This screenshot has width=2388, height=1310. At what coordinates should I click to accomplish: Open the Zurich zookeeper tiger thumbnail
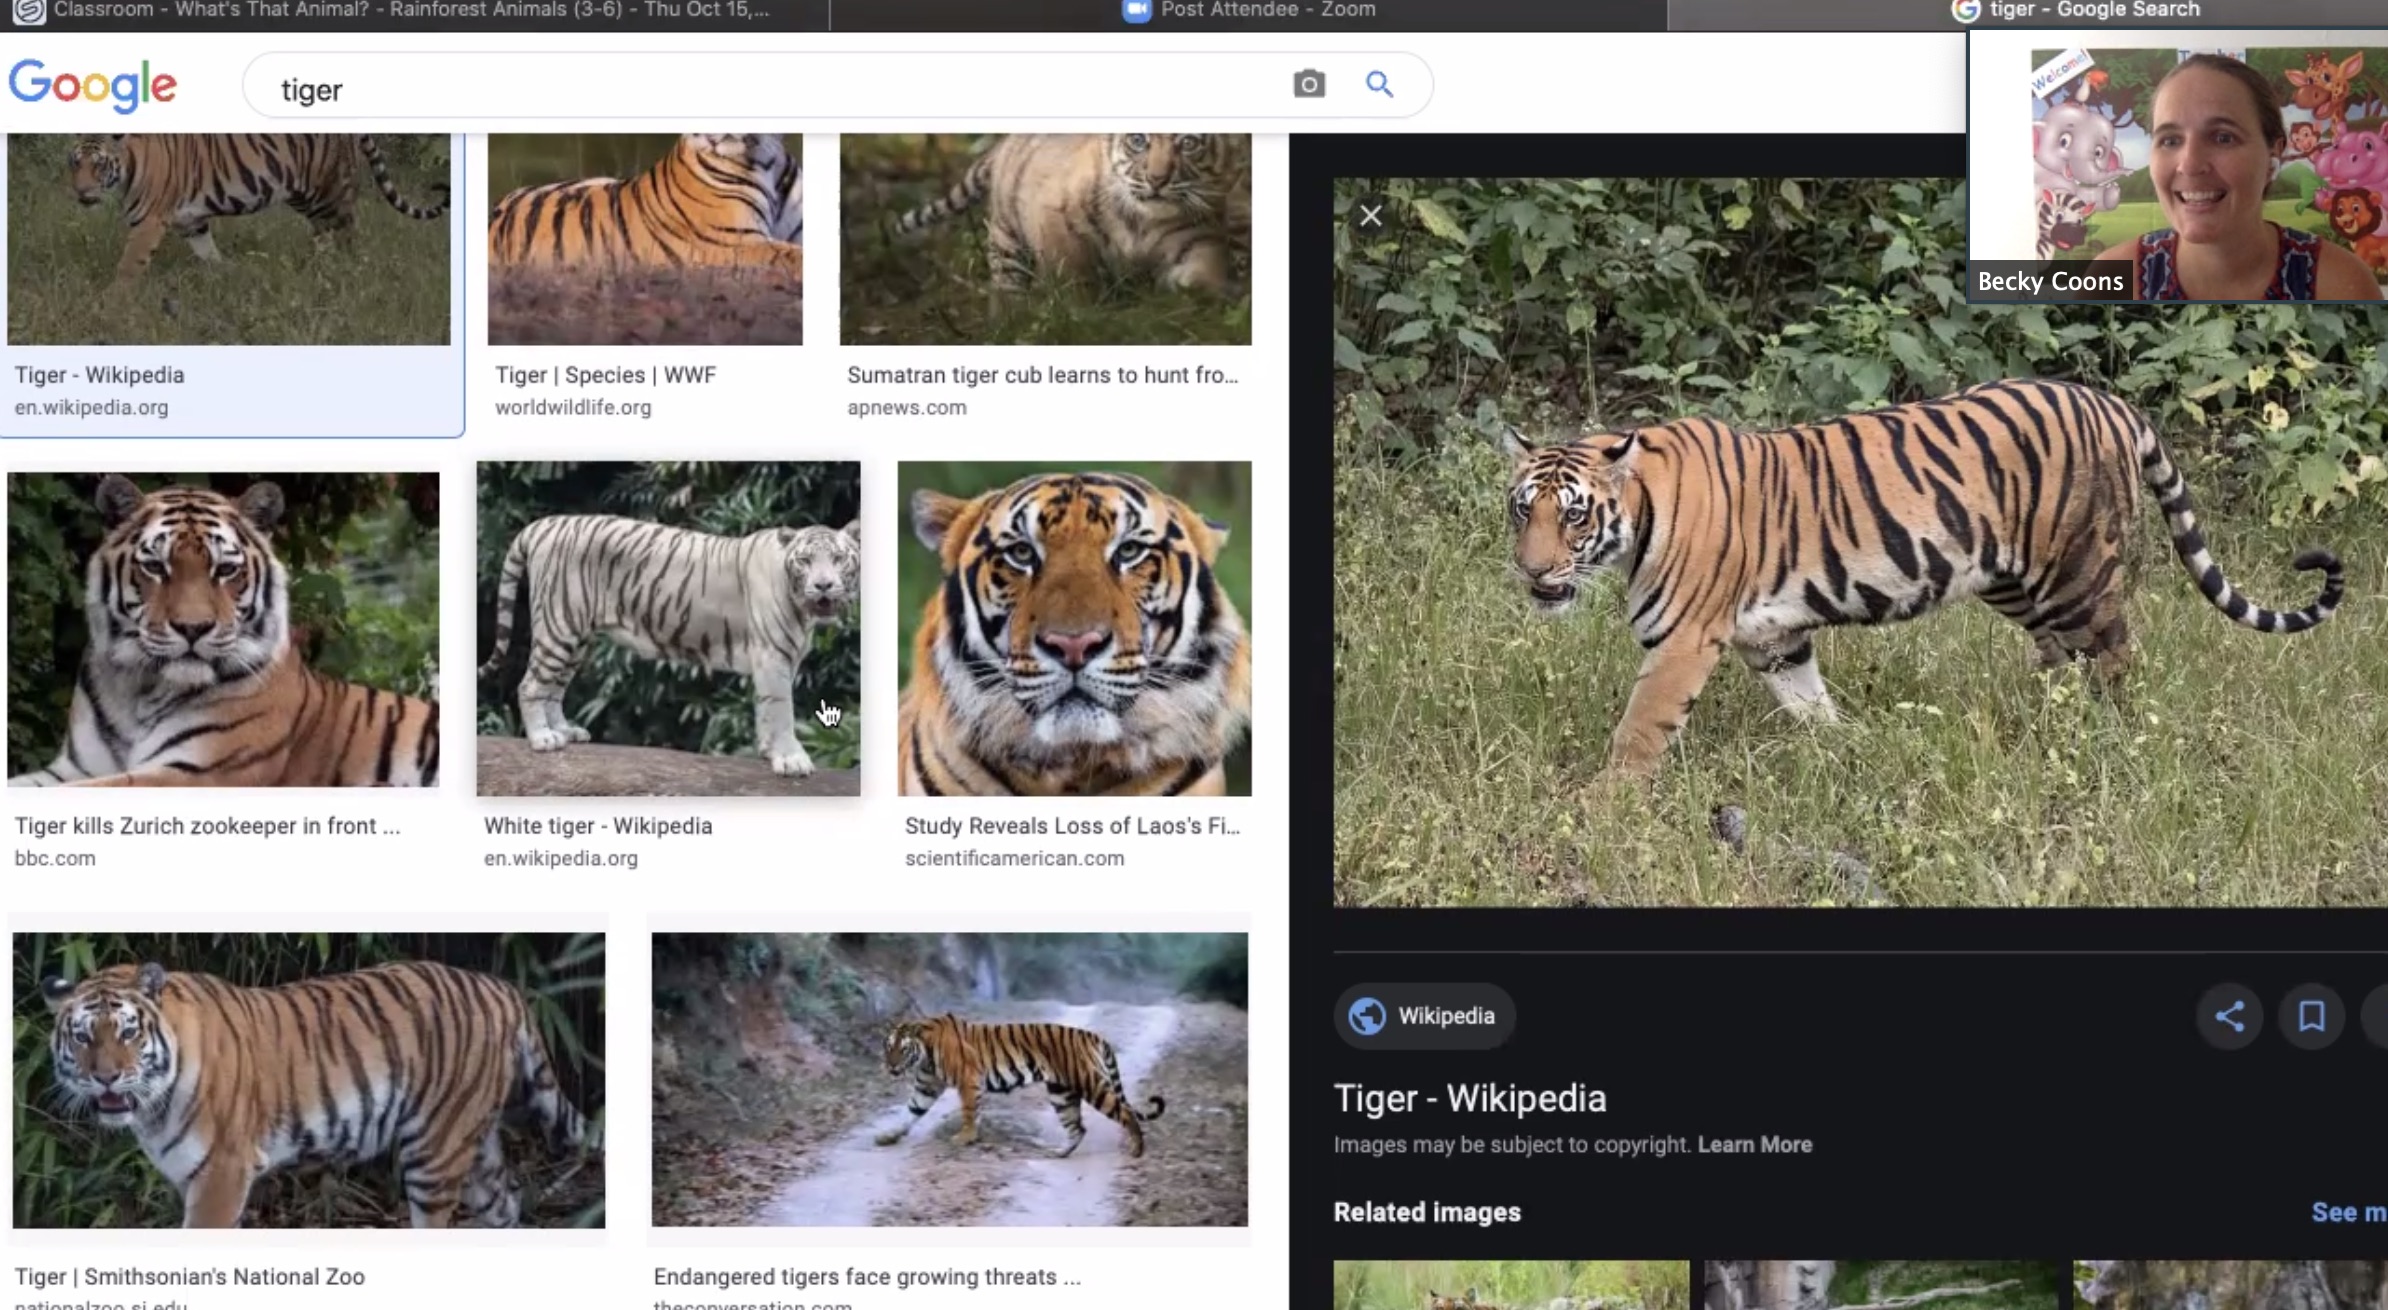(x=223, y=628)
